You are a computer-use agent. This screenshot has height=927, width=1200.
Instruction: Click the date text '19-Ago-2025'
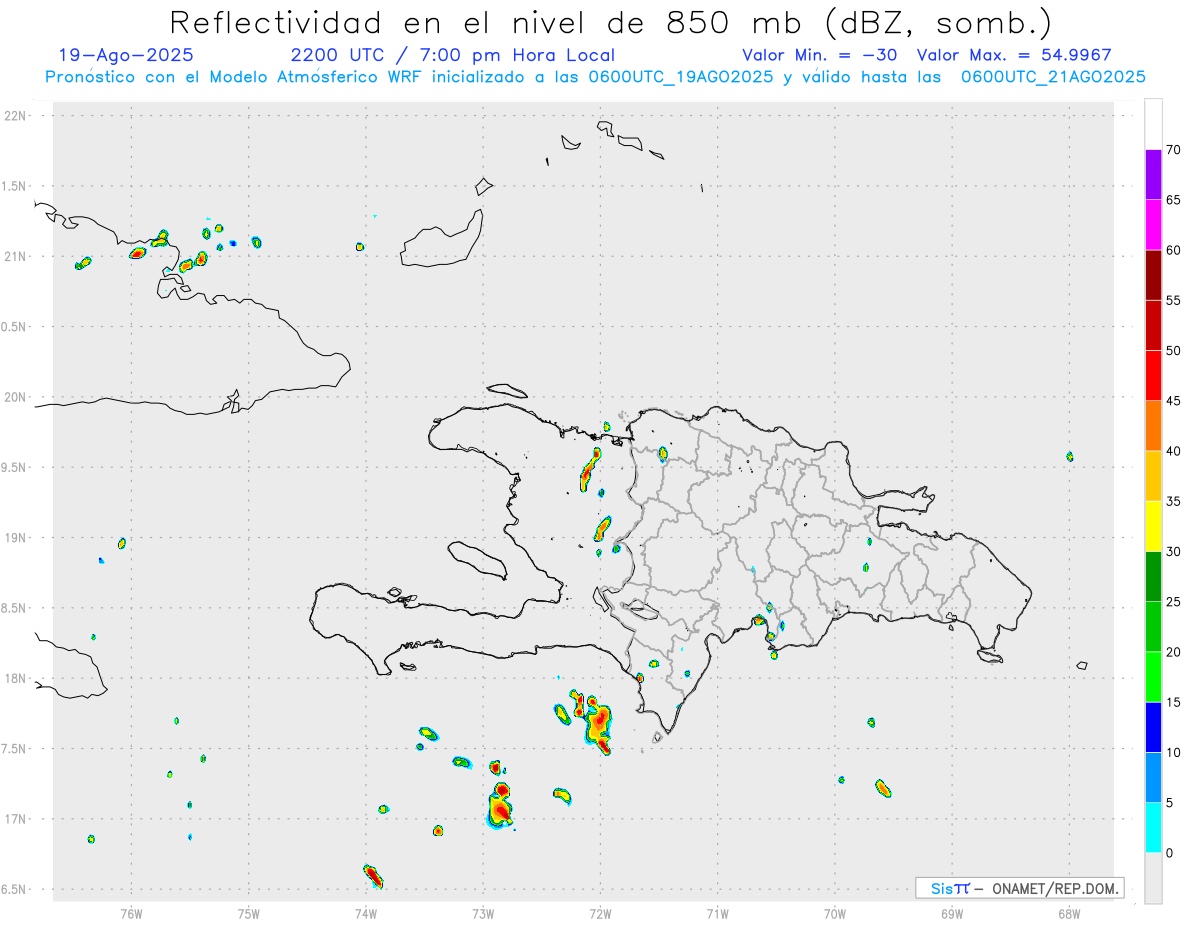[x=126, y=55]
